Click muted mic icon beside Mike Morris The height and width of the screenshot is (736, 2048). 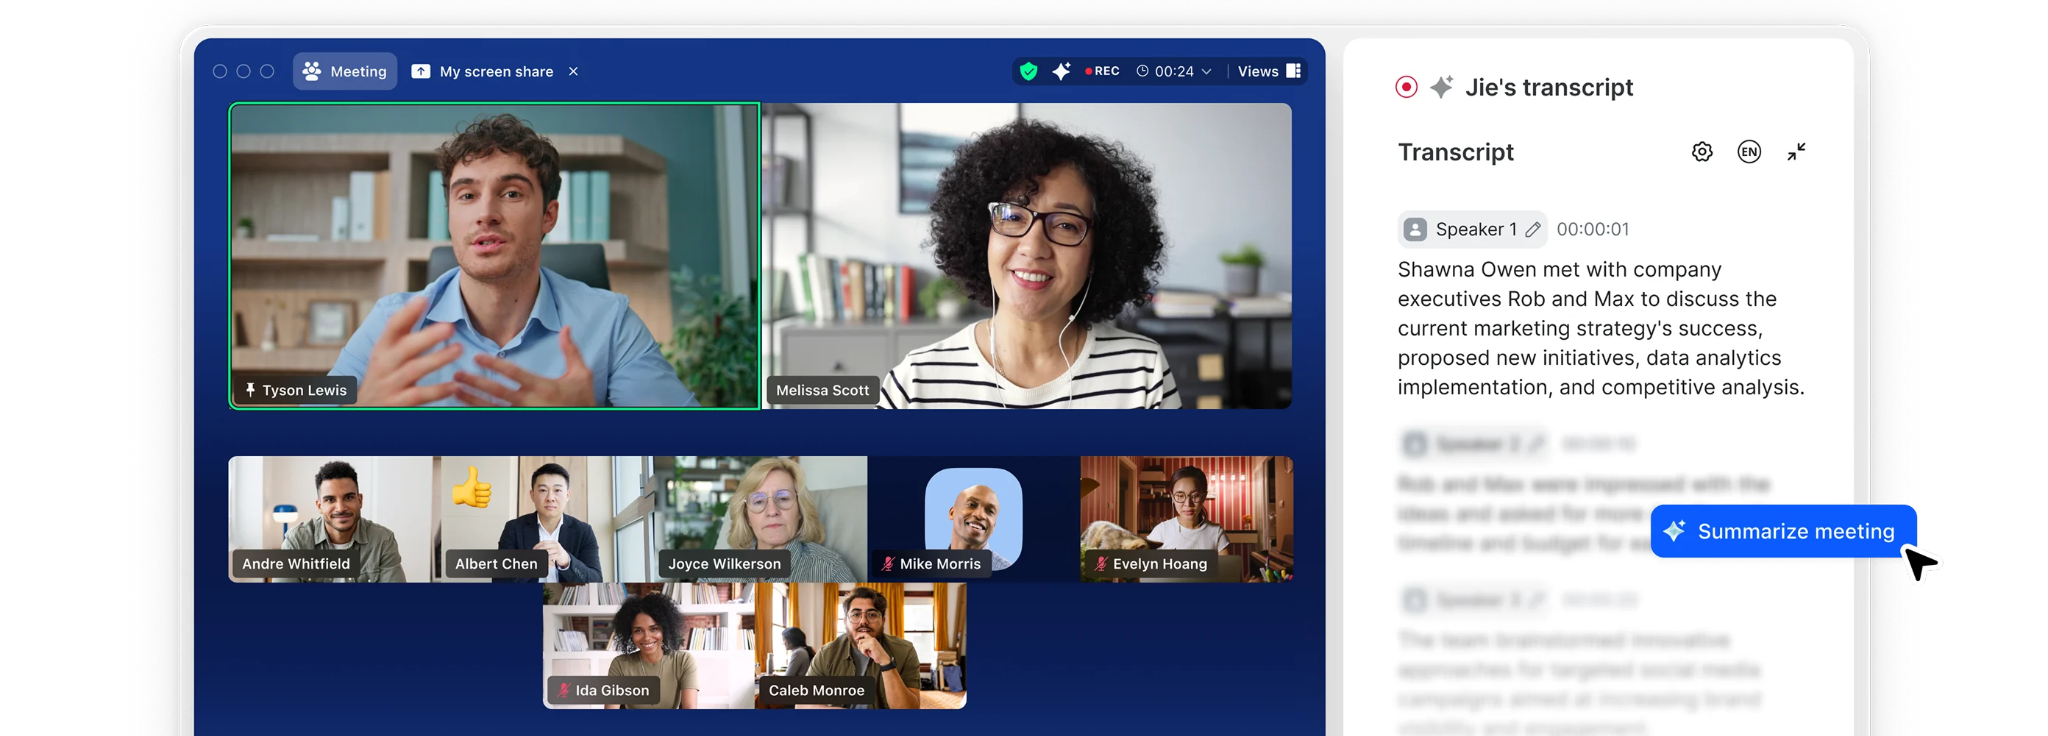click(887, 564)
